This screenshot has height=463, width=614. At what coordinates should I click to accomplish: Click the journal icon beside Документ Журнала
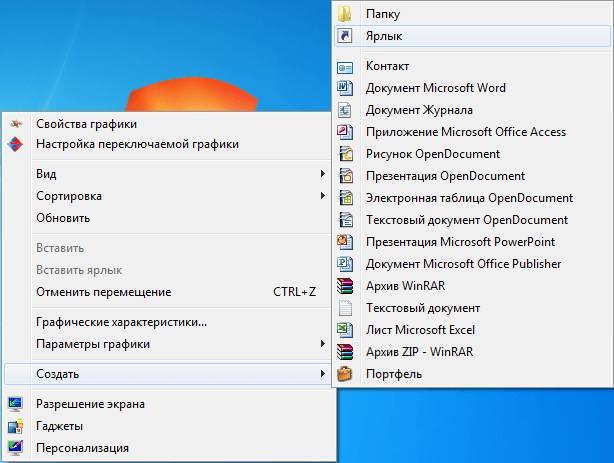point(345,110)
